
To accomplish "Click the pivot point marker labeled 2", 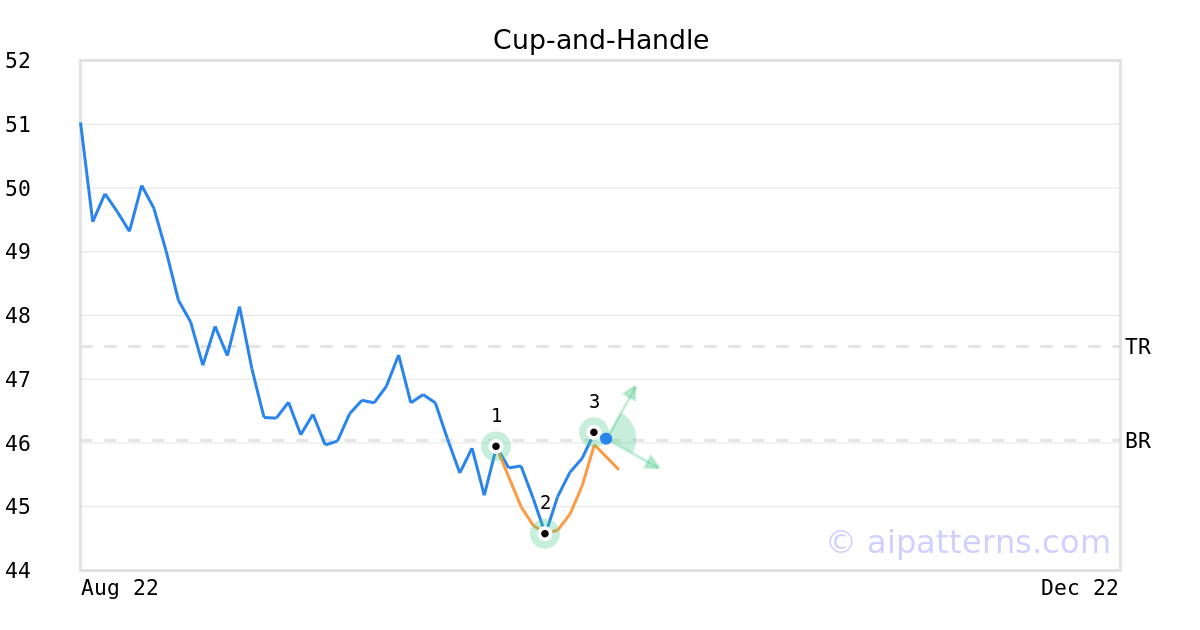I will (545, 533).
